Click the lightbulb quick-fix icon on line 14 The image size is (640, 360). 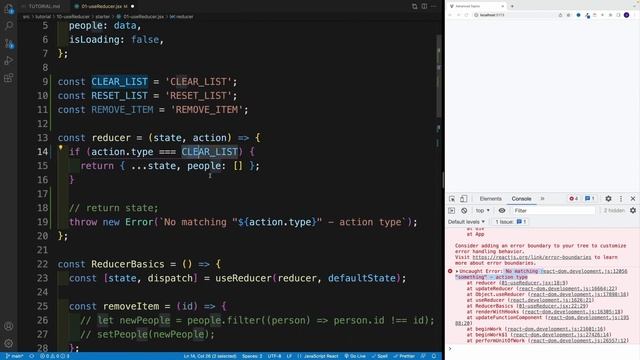60,148
